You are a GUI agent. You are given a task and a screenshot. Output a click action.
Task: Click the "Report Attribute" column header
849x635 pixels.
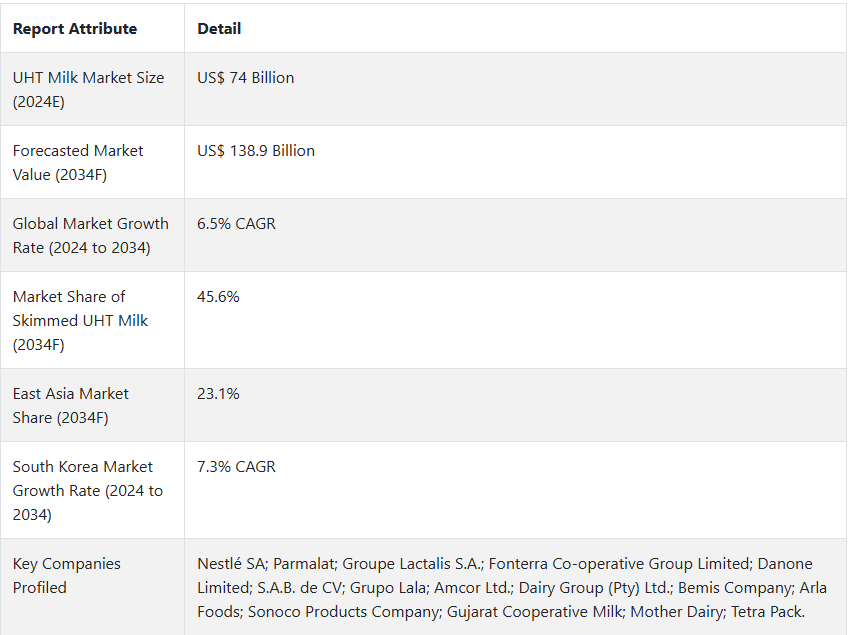coord(75,29)
